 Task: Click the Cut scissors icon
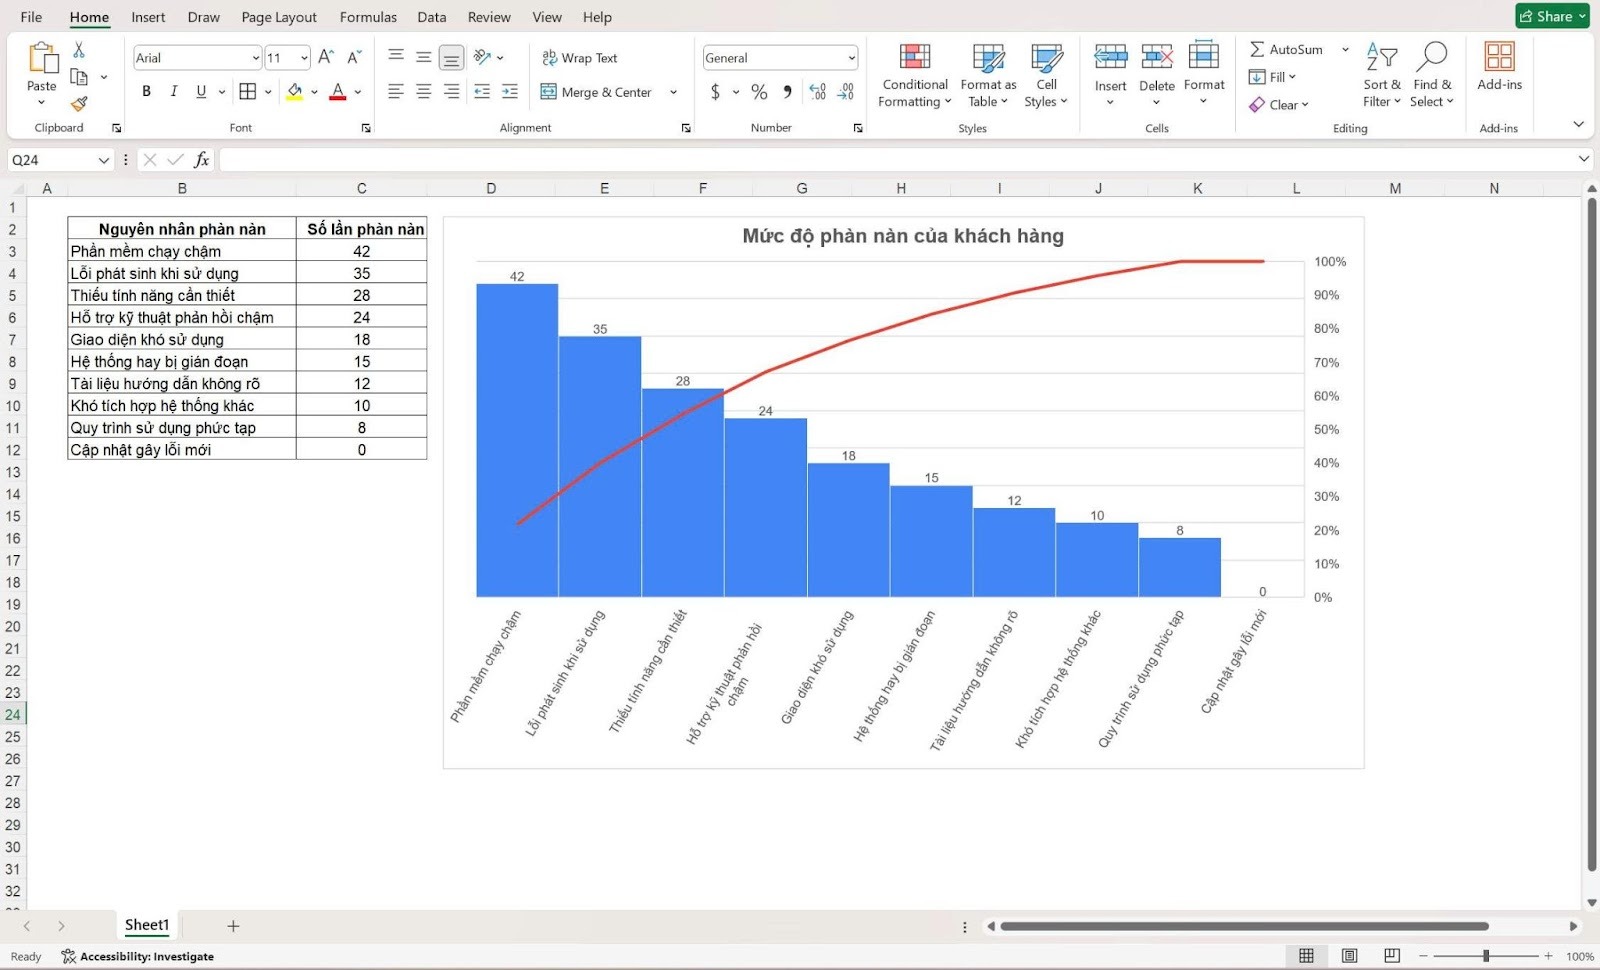[x=79, y=50]
